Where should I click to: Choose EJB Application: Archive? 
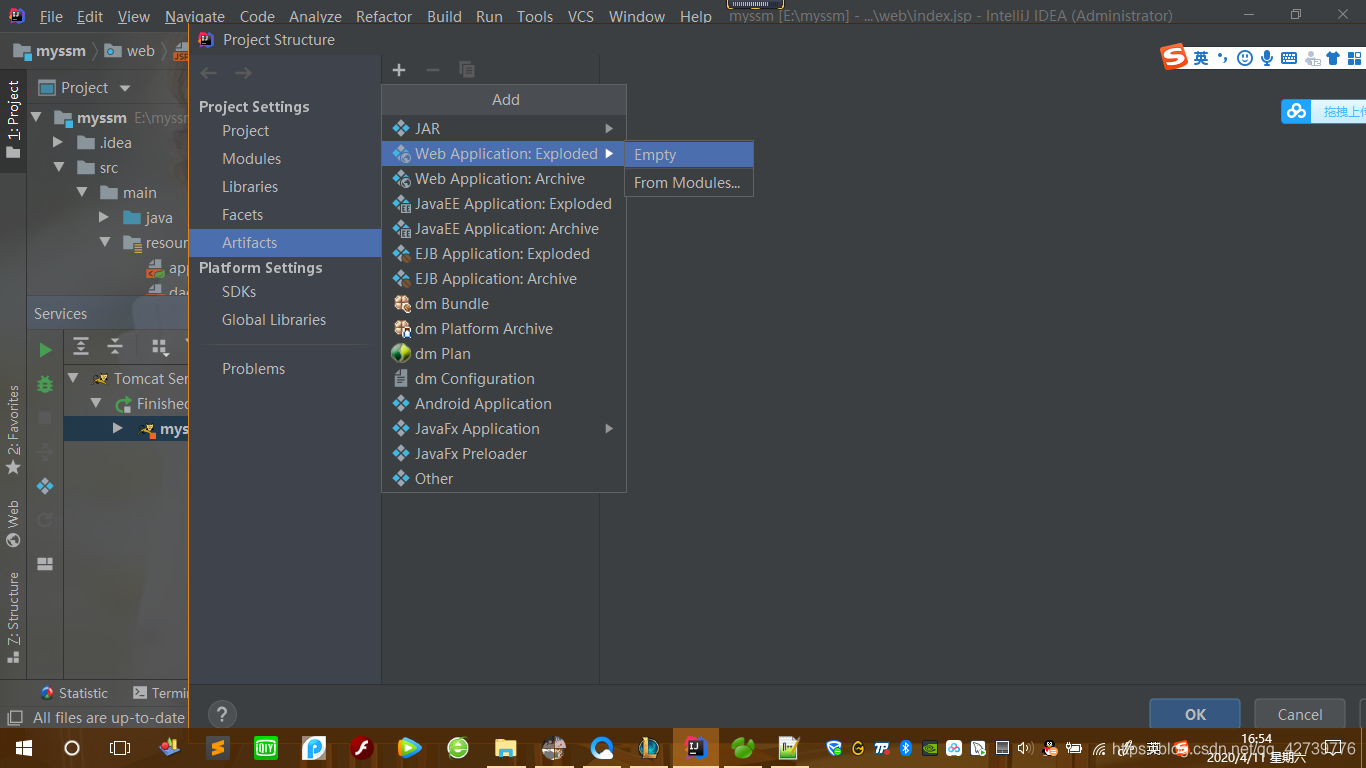point(504,278)
